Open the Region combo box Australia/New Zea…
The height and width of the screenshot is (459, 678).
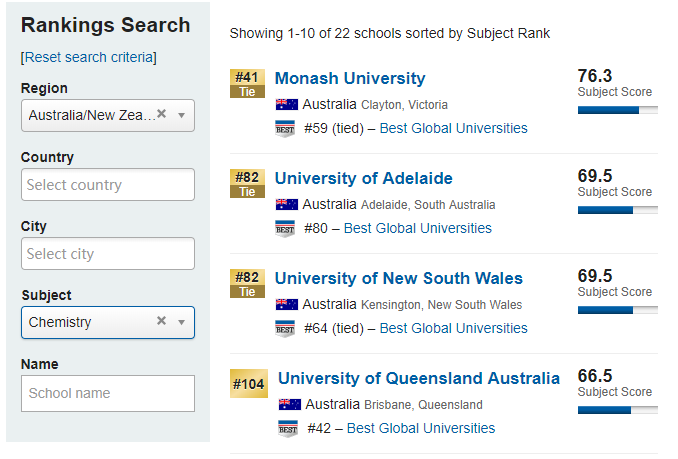[108, 115]
